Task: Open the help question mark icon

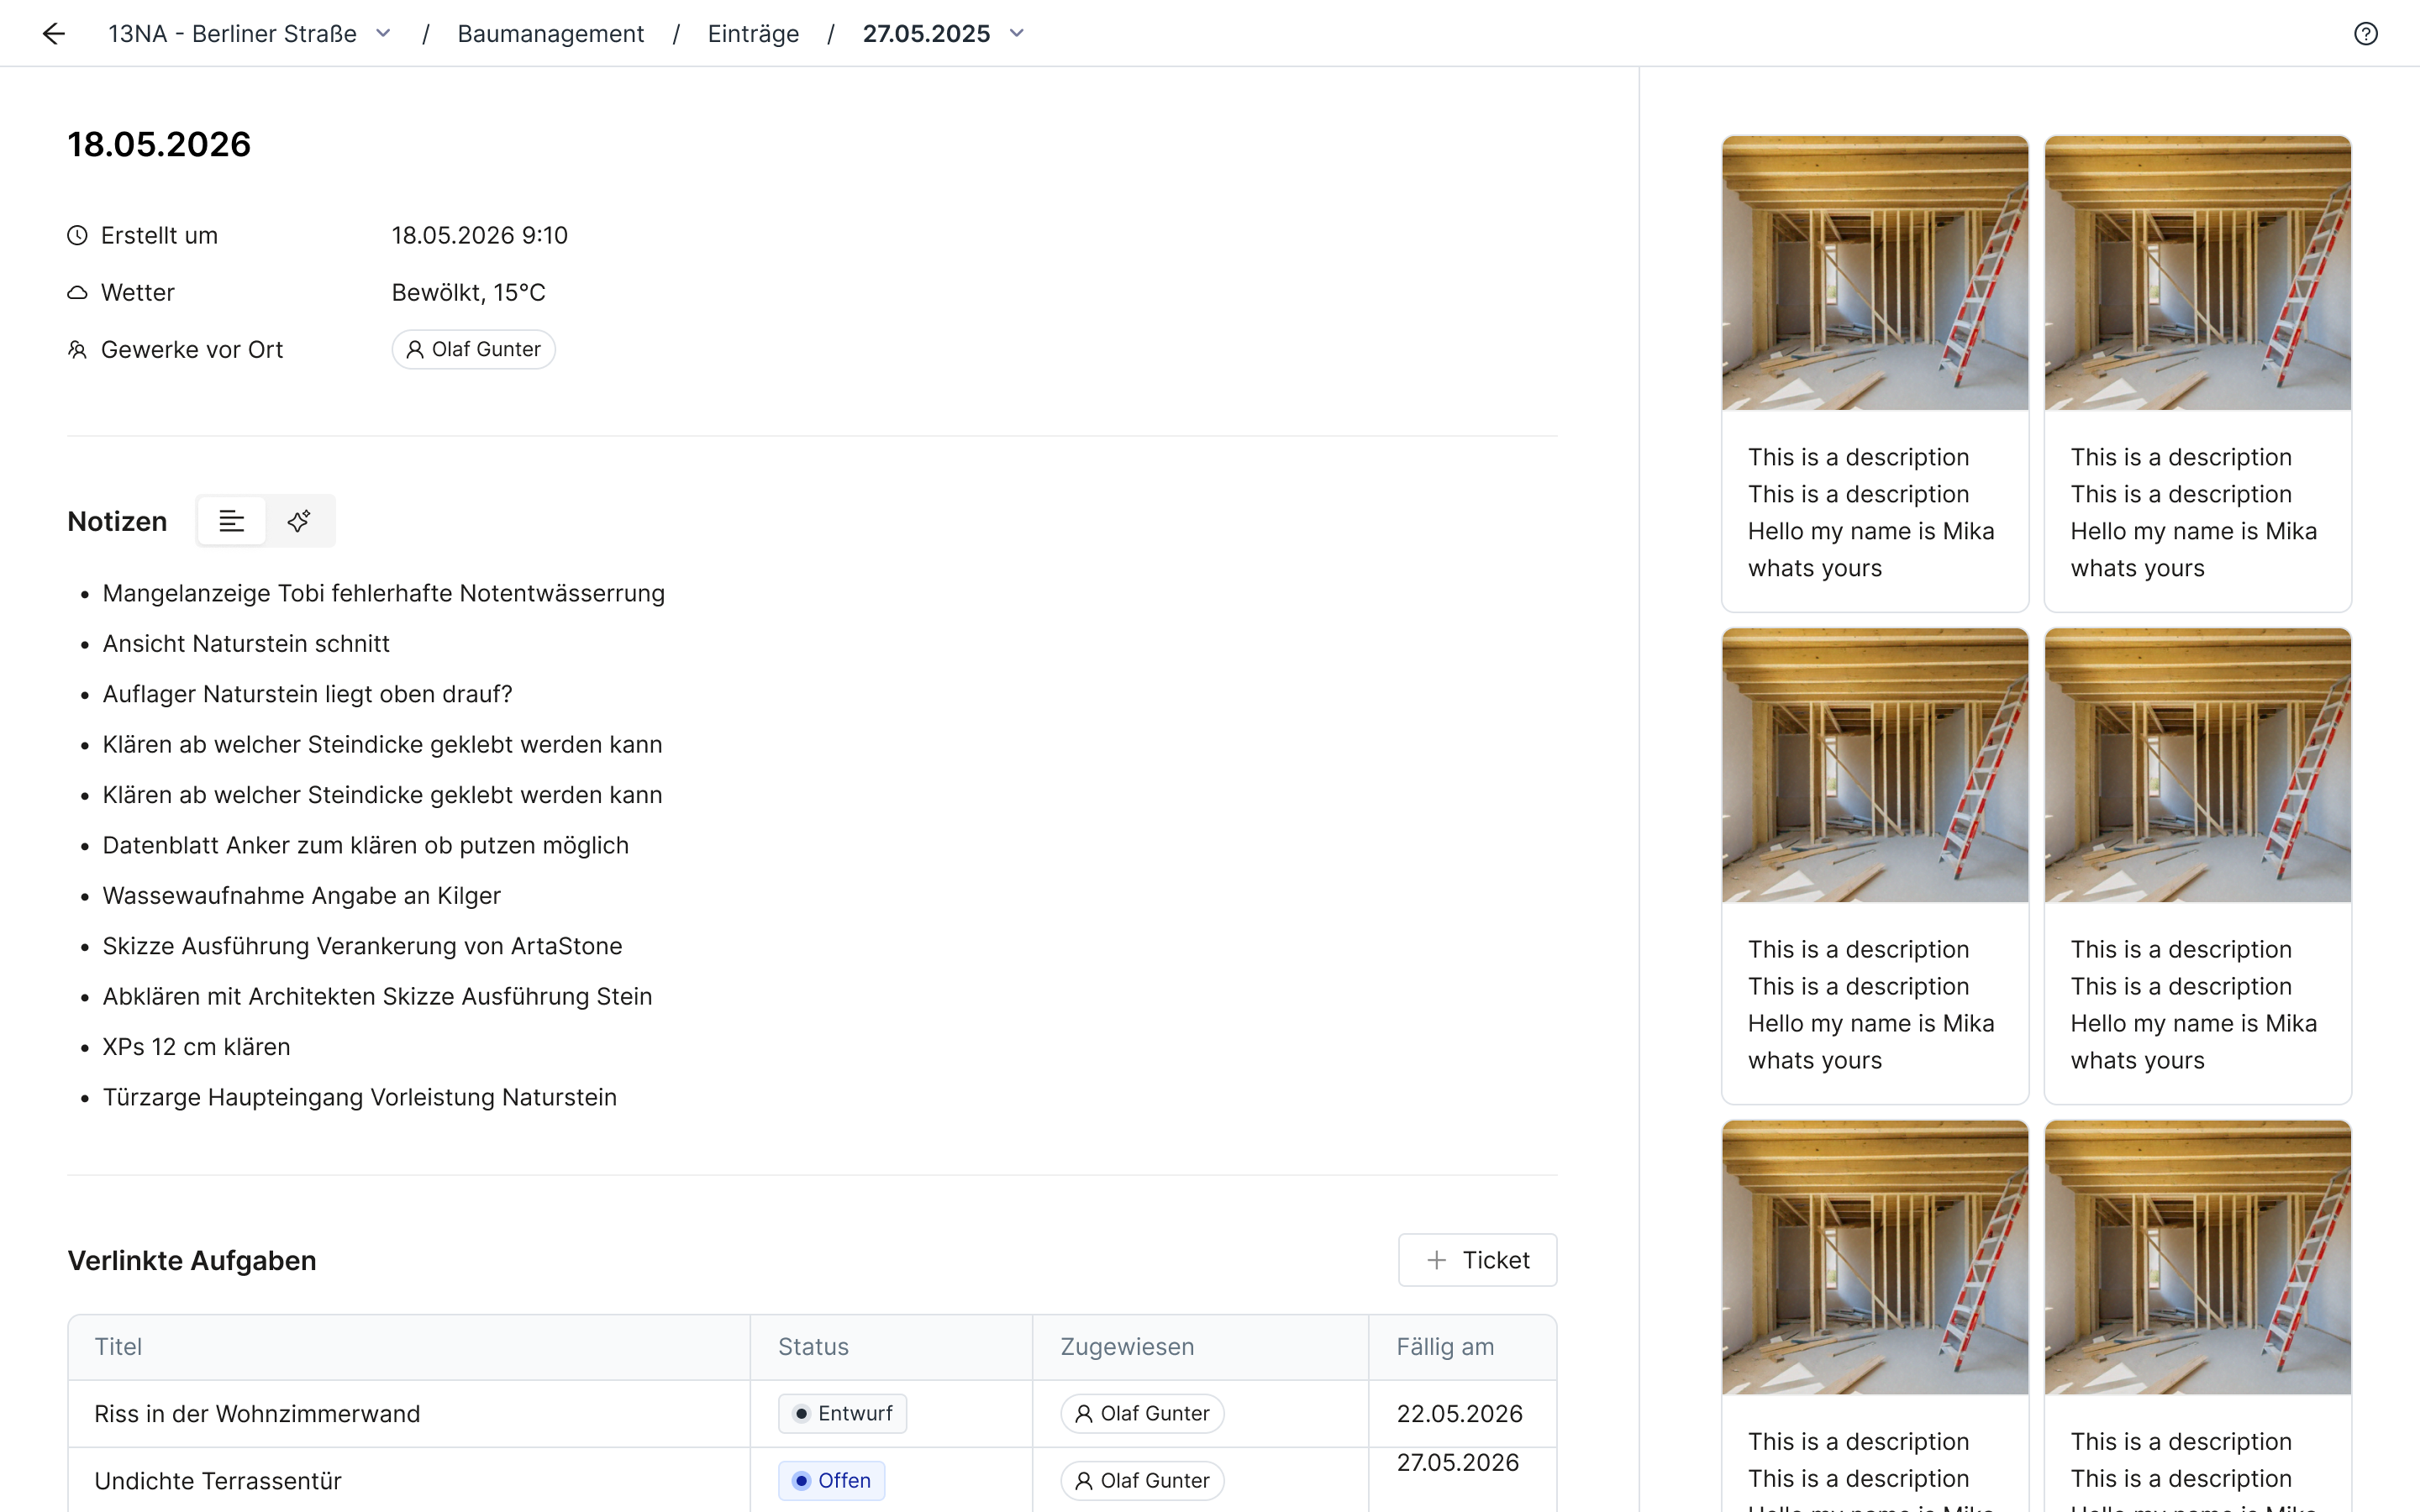Action: tap(2365, 34)
